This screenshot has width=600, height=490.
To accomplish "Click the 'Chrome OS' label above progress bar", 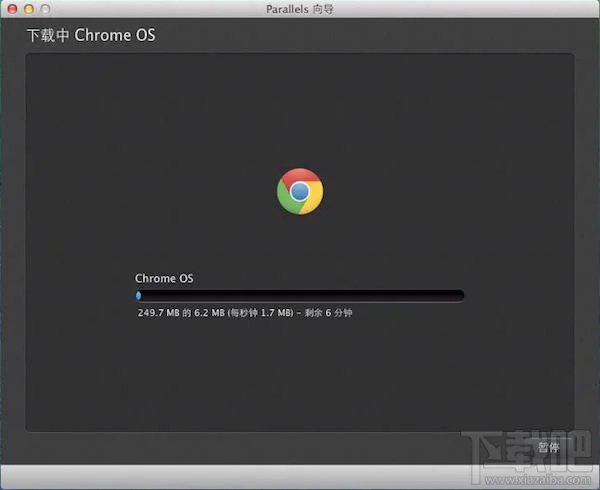I will click(x=164, y=278).
